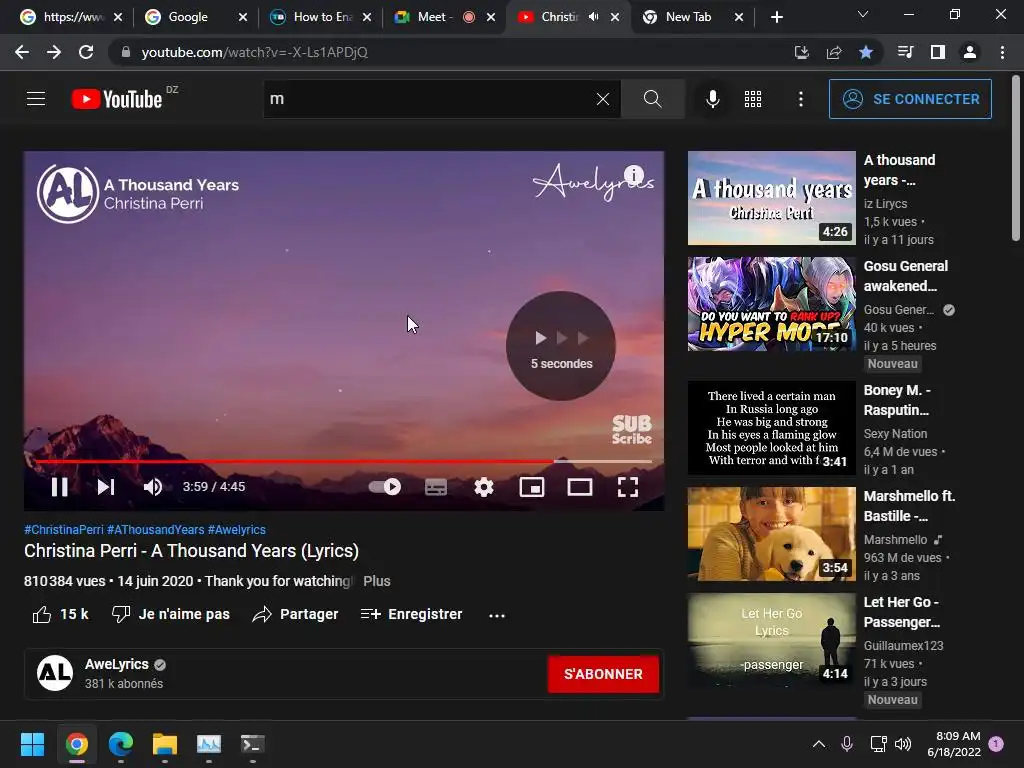Enter full screen mode
The image size is (1024, 768).
point(628,487)
